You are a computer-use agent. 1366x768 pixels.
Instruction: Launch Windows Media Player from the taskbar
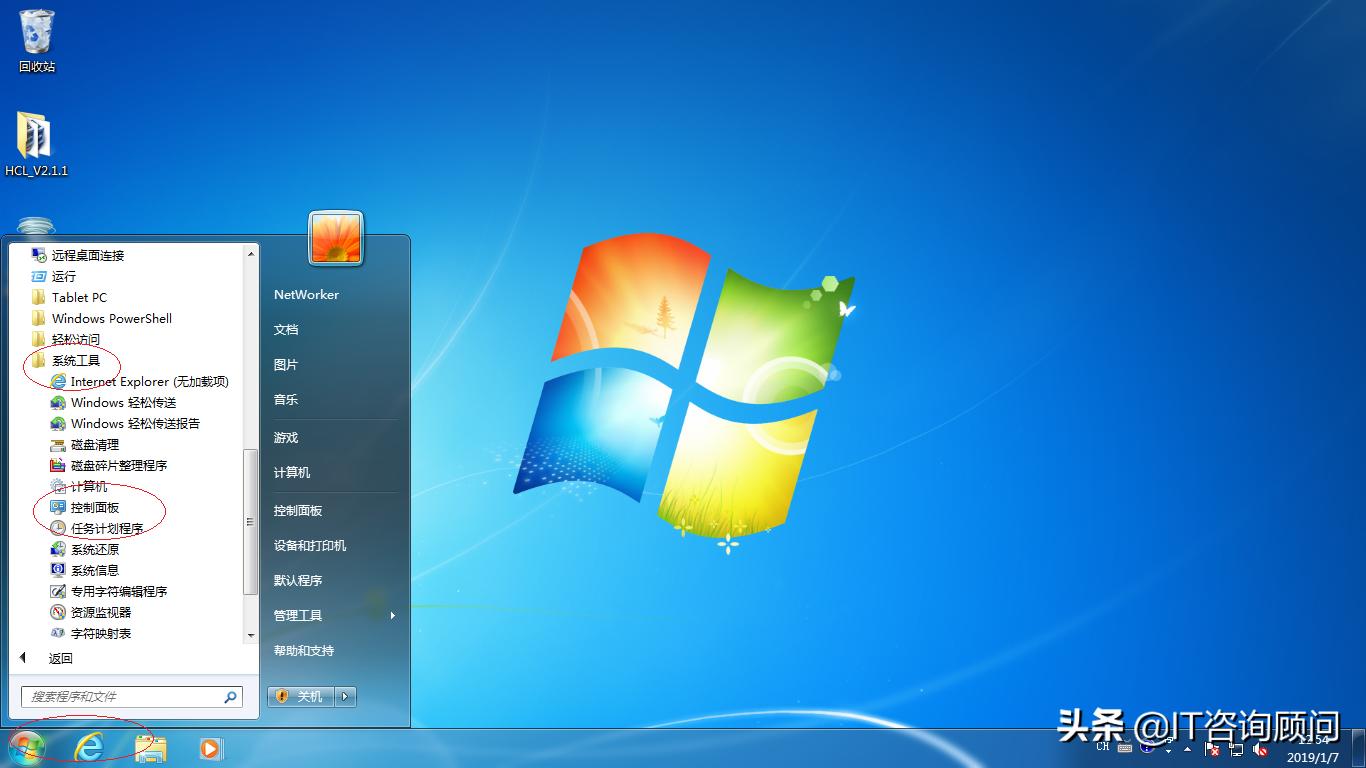point(210,747)
